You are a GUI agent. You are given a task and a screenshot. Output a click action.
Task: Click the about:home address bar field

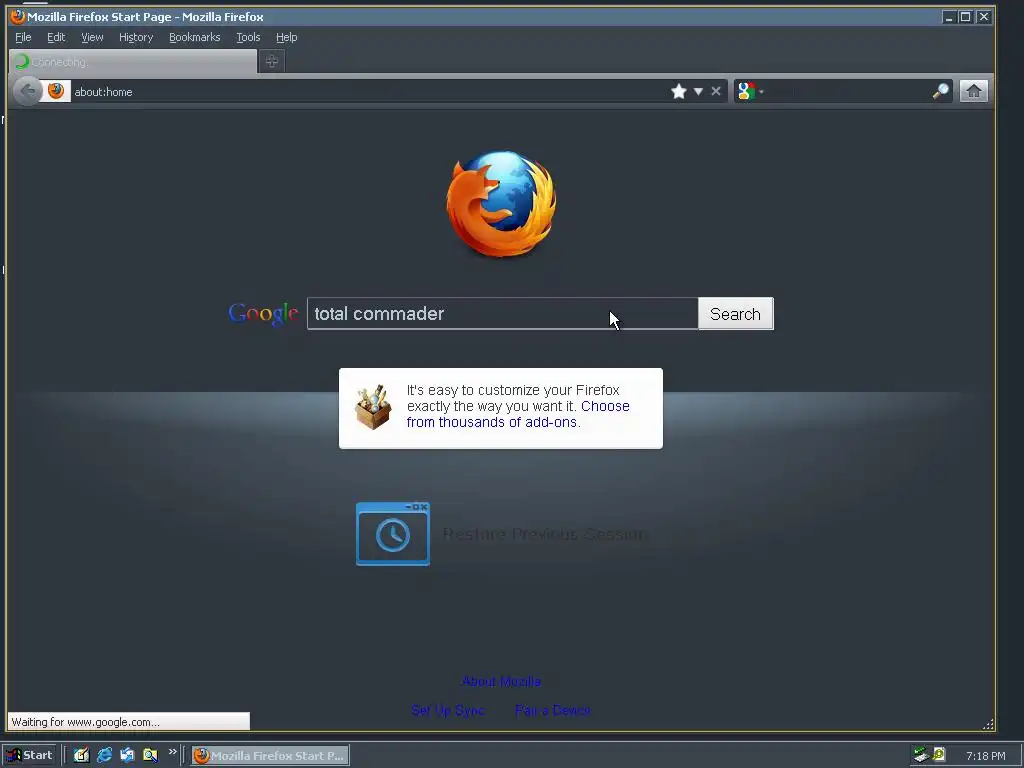369,91
